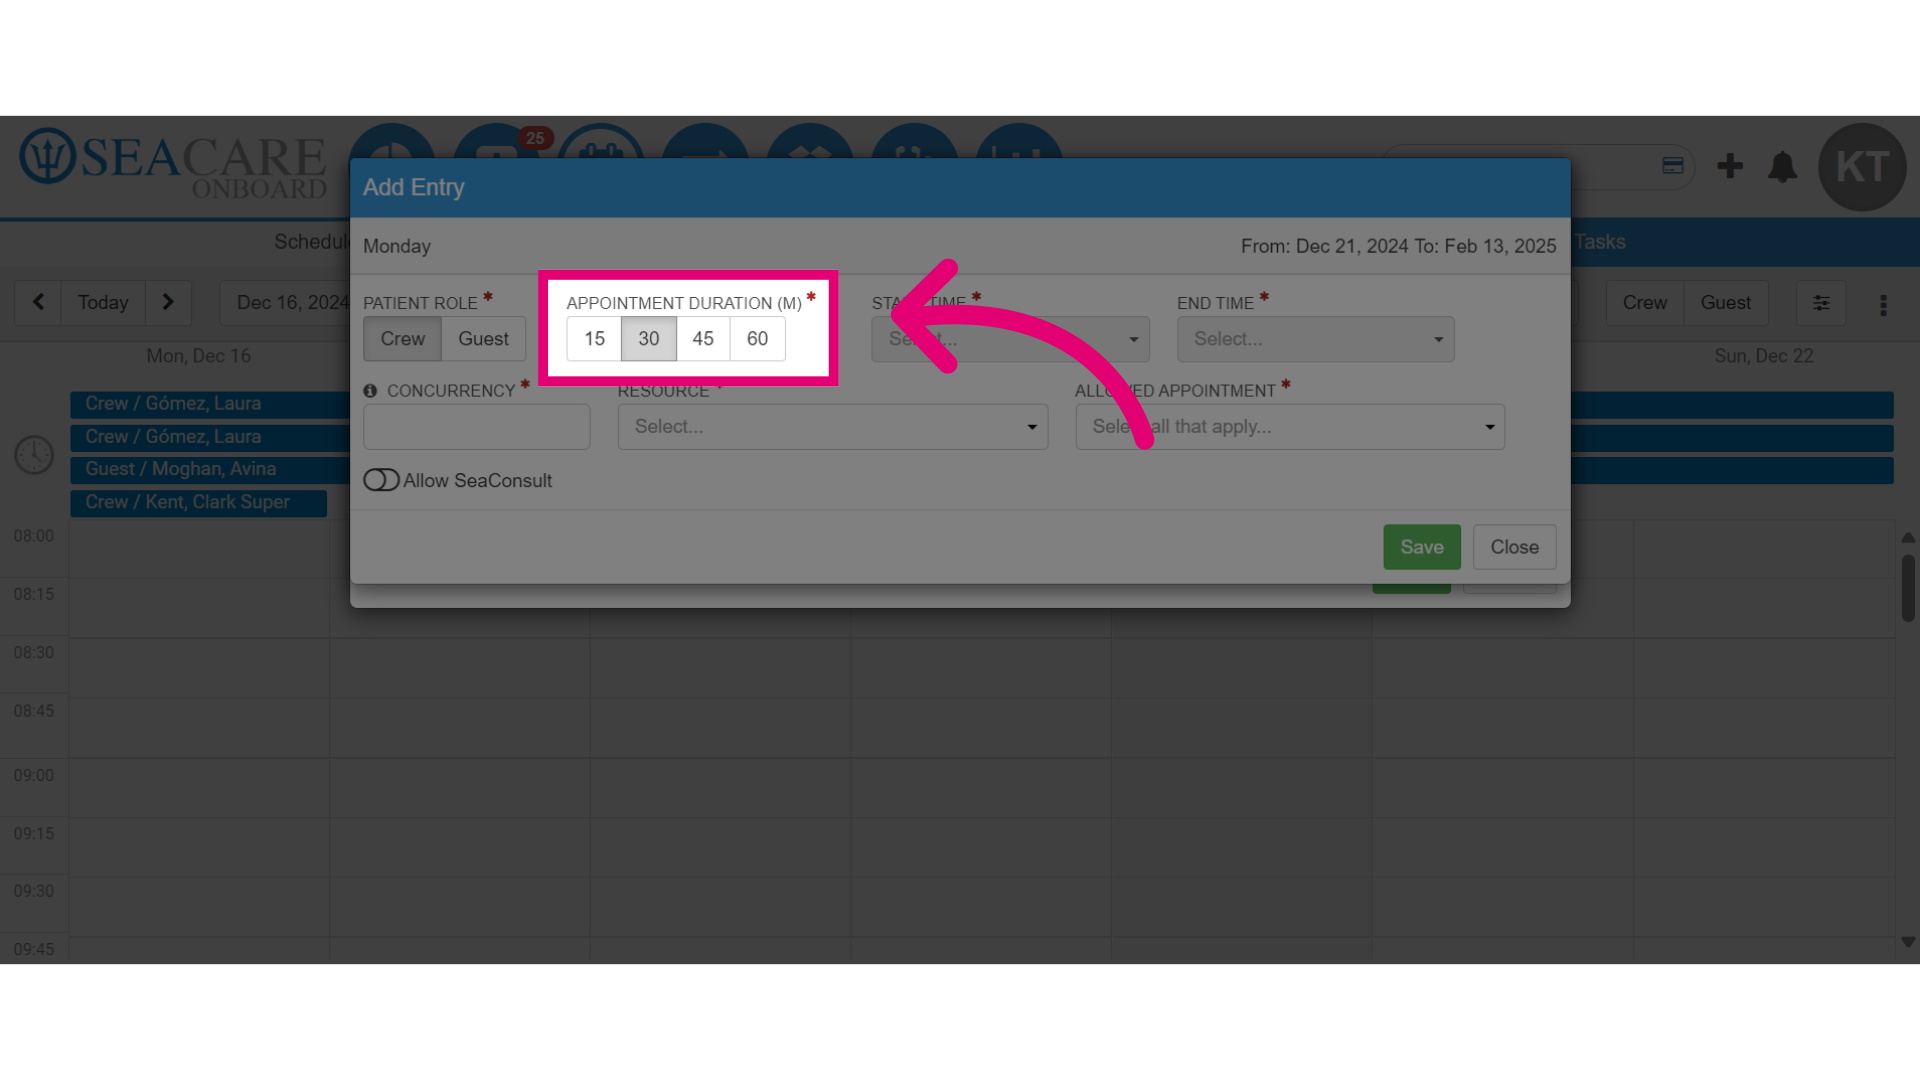
Task: Open the Resource select dropdown
Action: [832, 427]
